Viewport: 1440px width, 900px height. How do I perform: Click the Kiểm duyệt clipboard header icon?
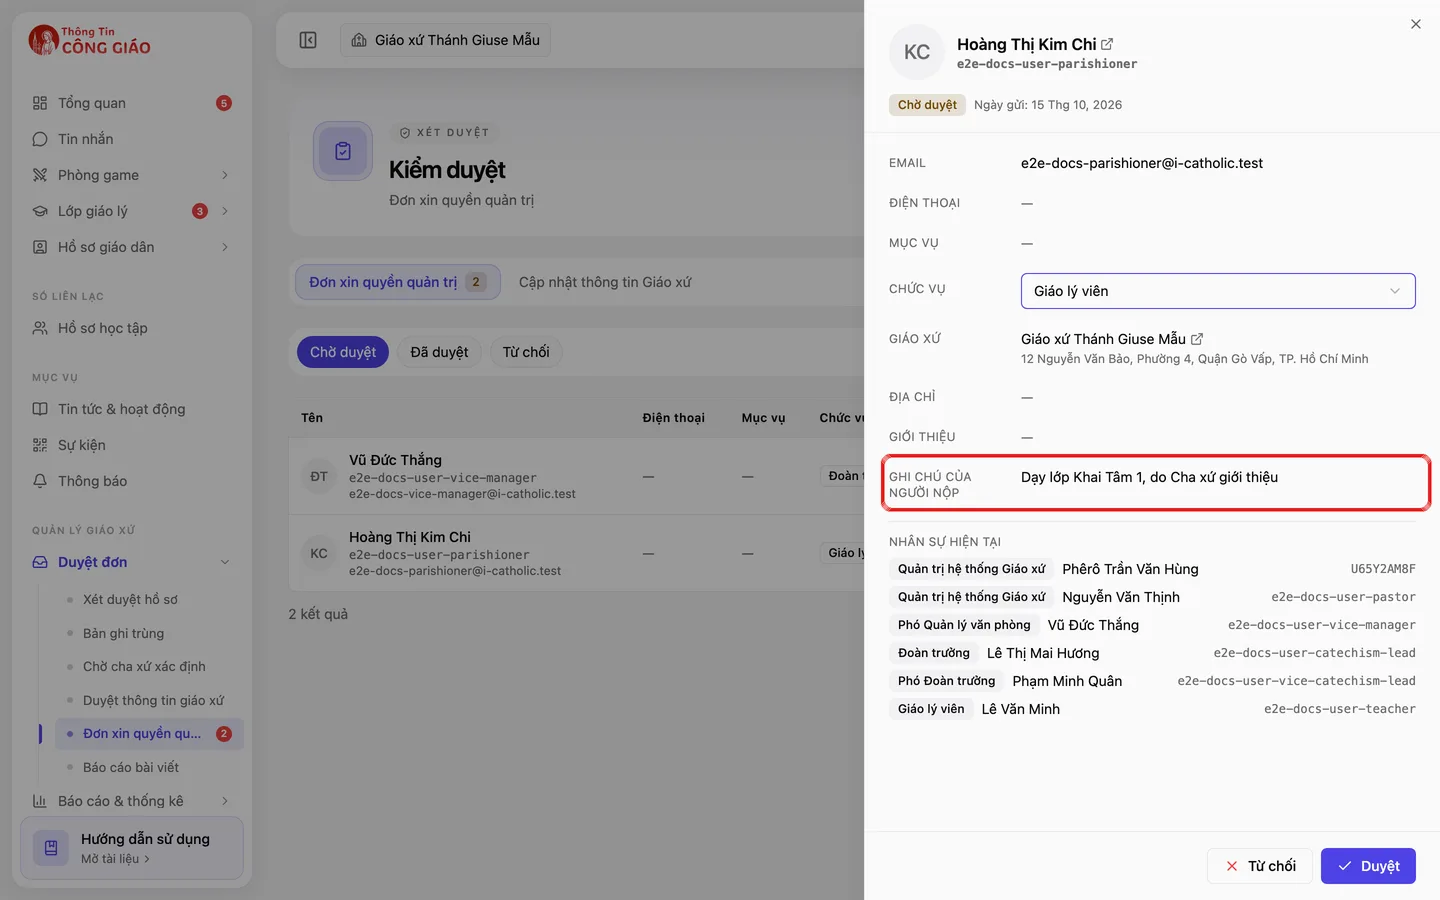pos(343,151)
